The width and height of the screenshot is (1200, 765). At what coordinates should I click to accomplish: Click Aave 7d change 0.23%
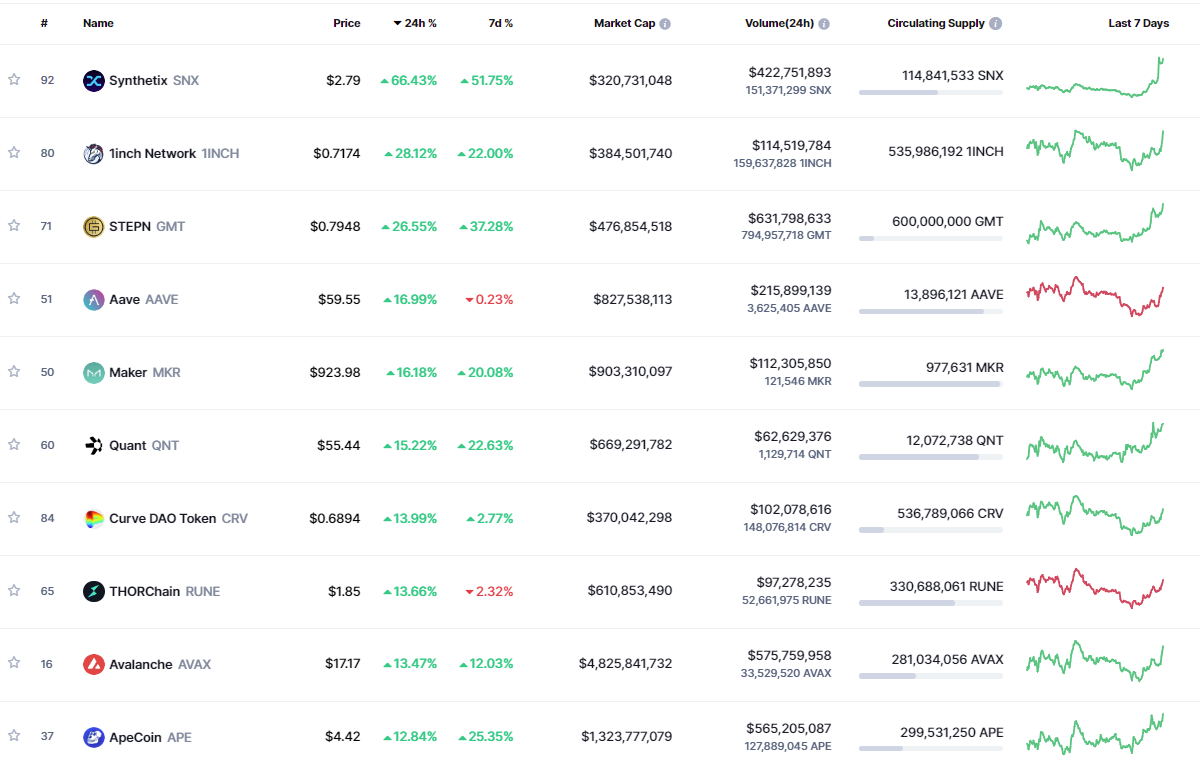pyautogui.click(x=489, y=299)
